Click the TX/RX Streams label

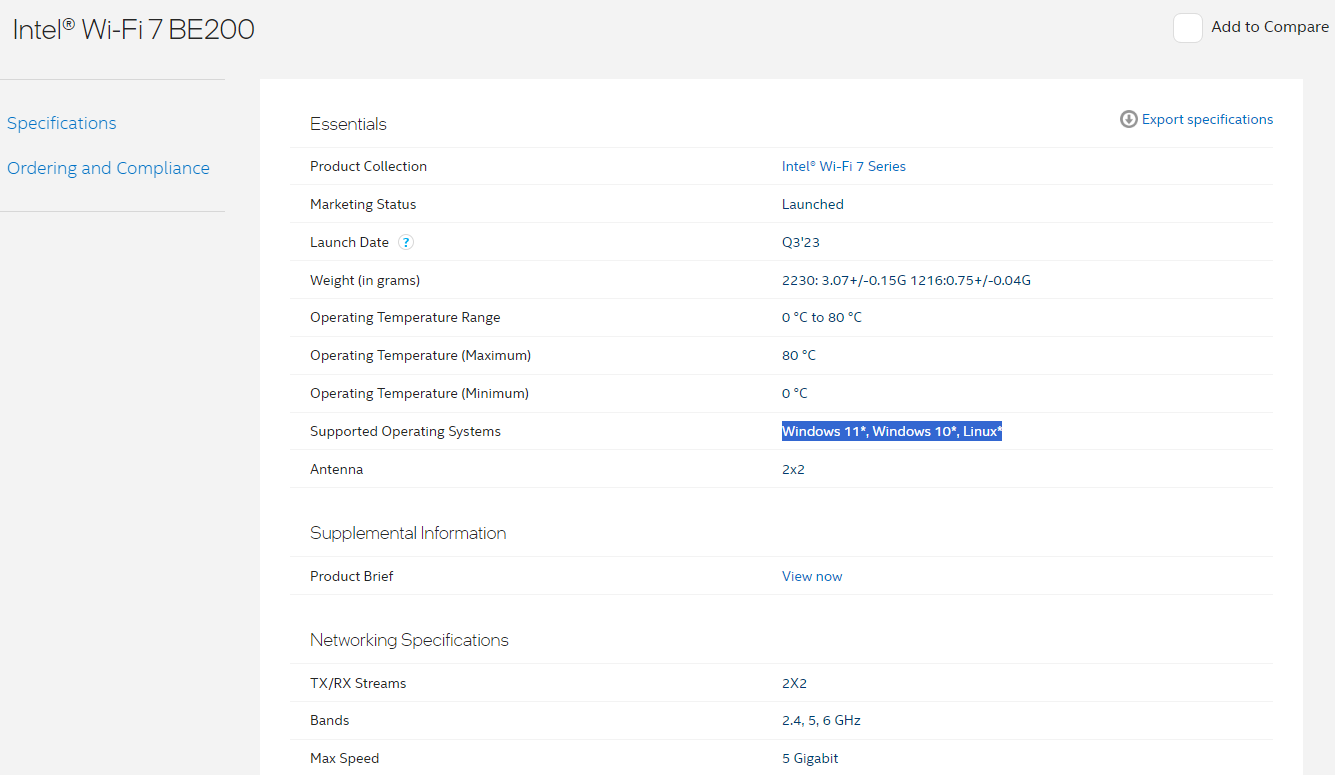click(358, 683)
